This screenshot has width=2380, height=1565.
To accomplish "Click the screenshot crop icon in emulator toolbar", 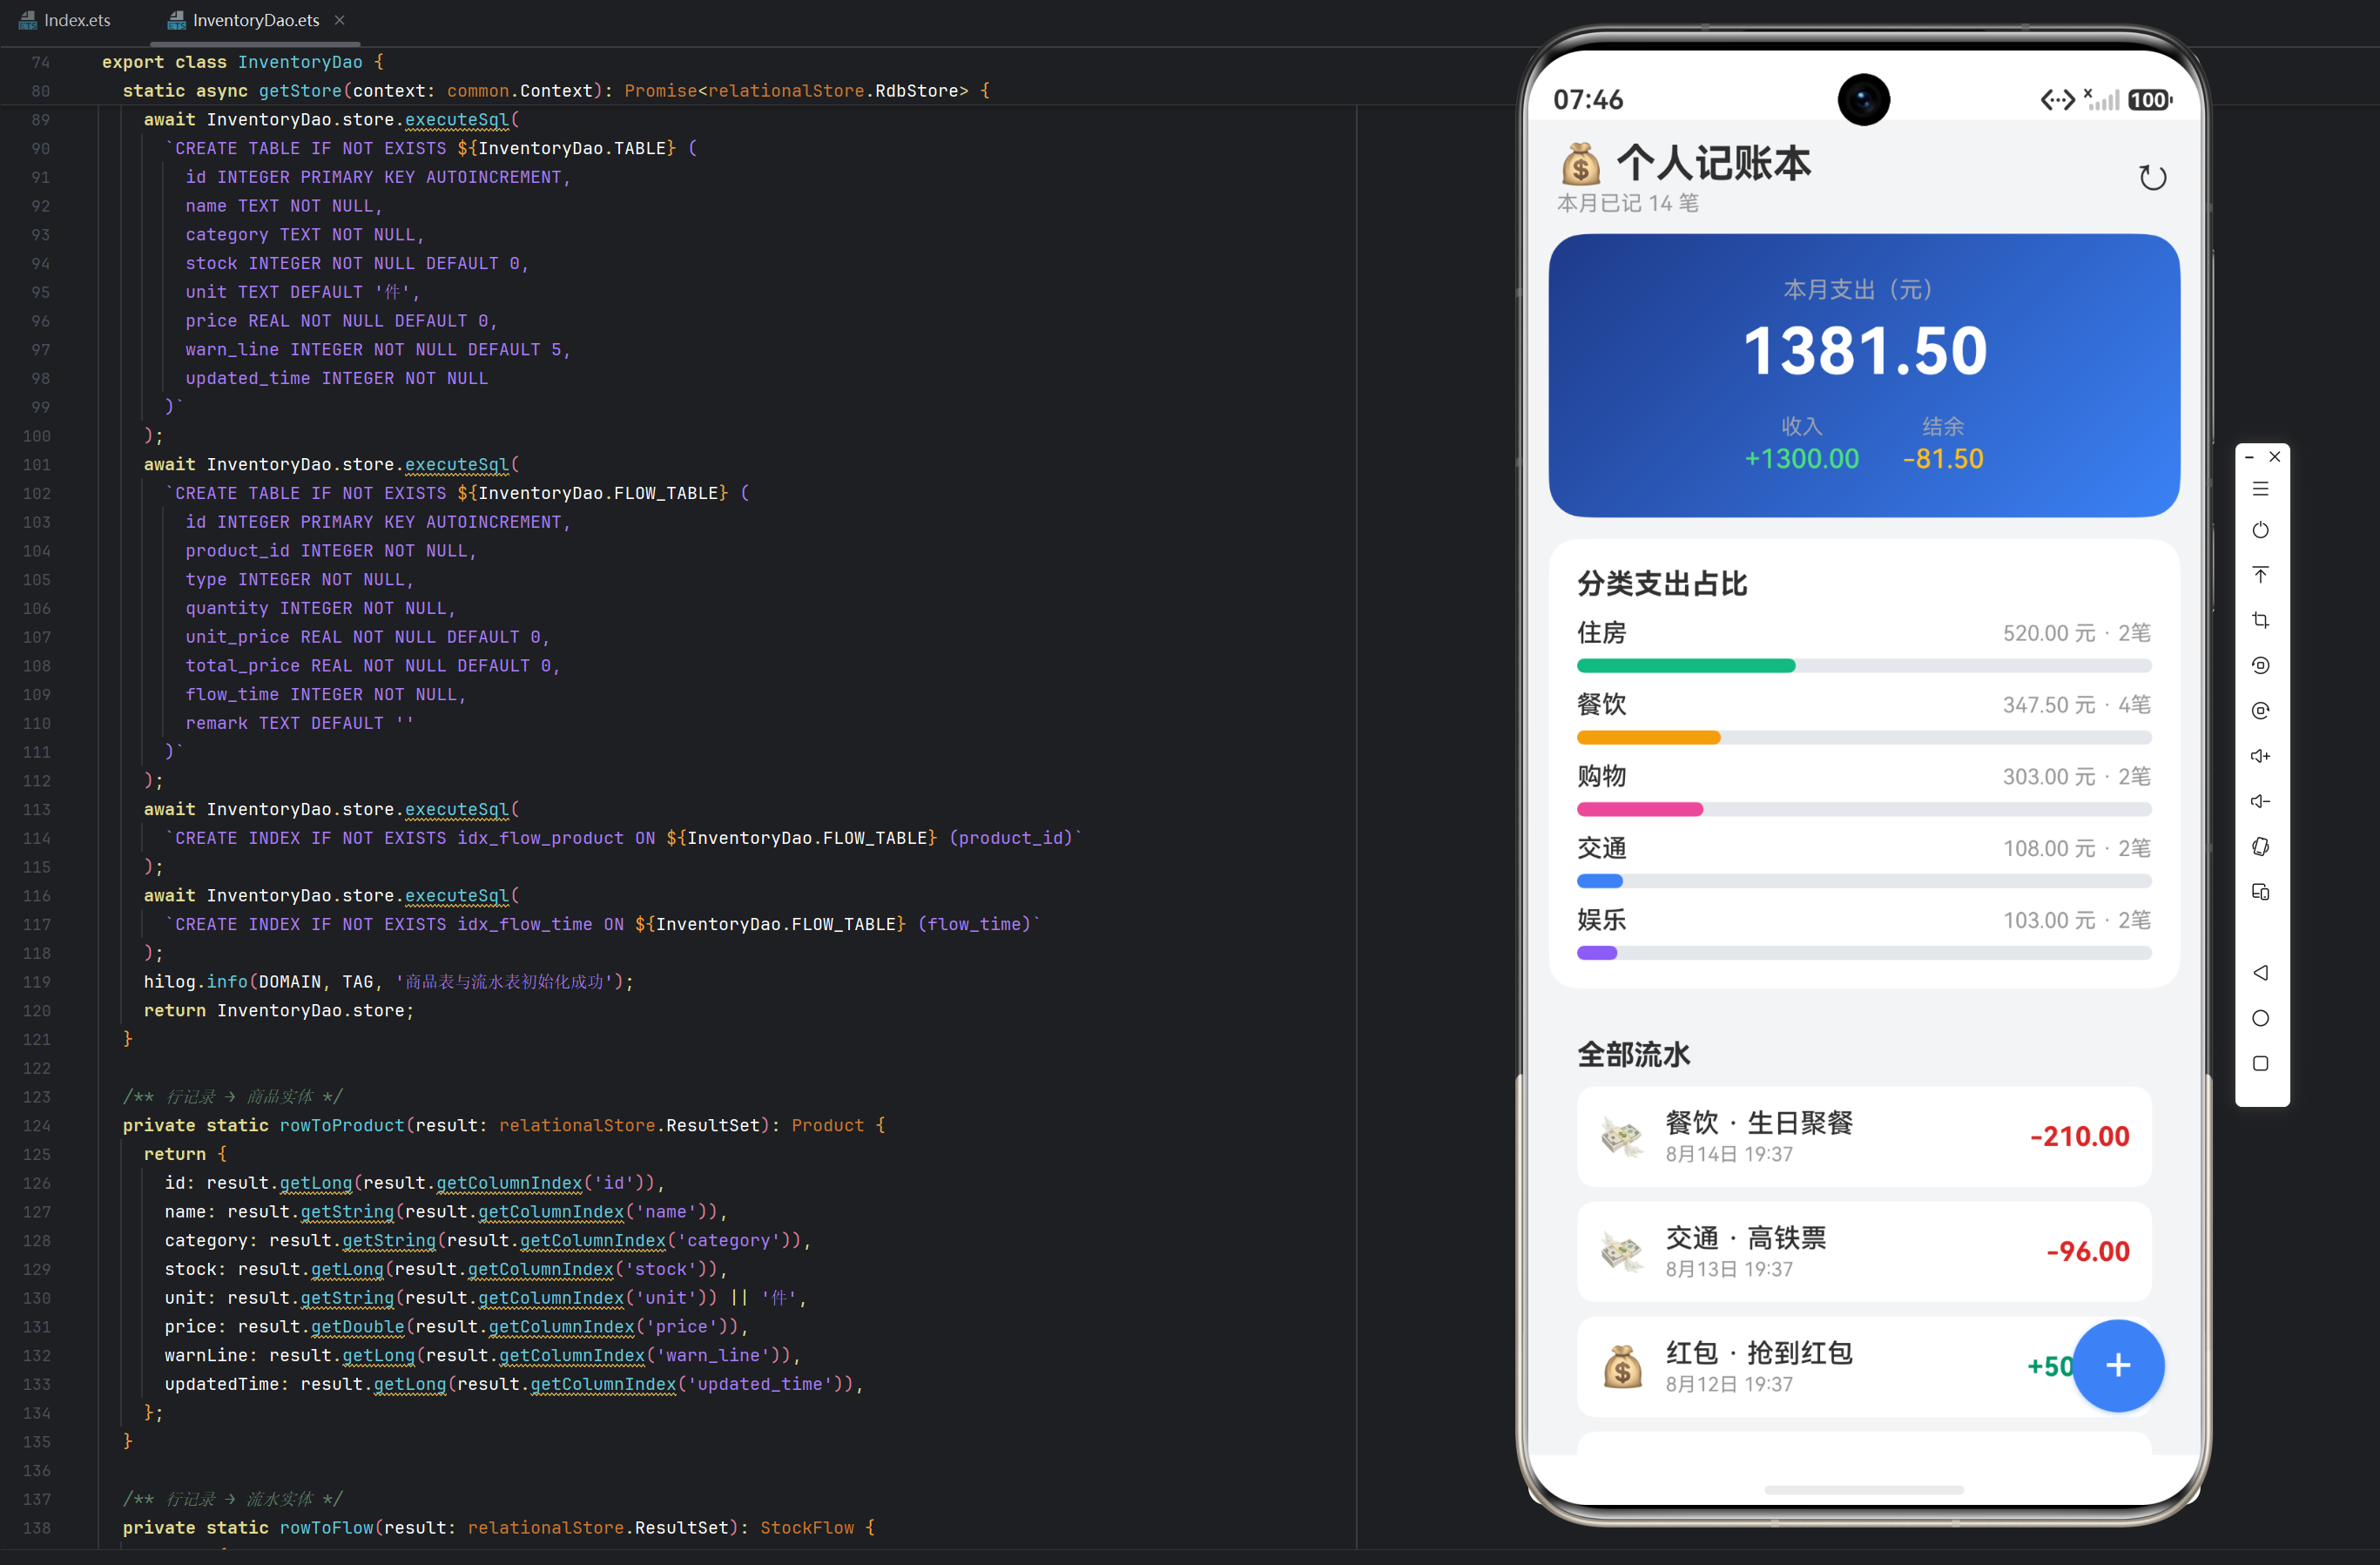I will click(2260, 620).
